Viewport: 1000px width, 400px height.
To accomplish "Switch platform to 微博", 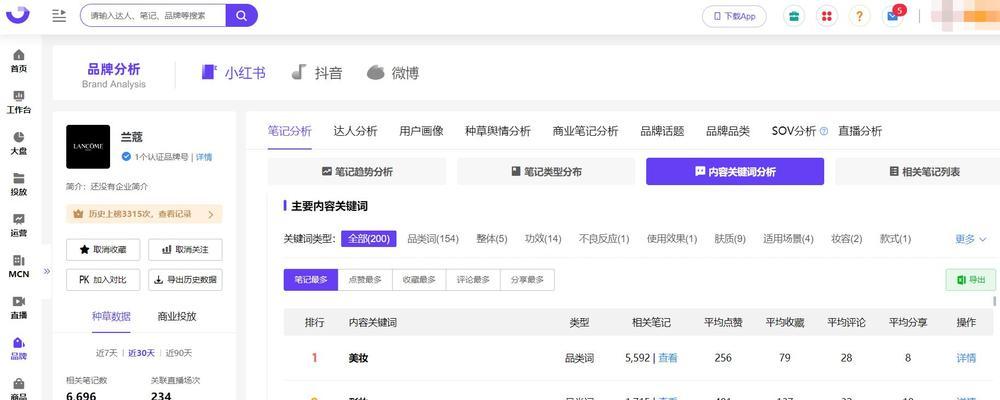I will [x=393, y=73].
